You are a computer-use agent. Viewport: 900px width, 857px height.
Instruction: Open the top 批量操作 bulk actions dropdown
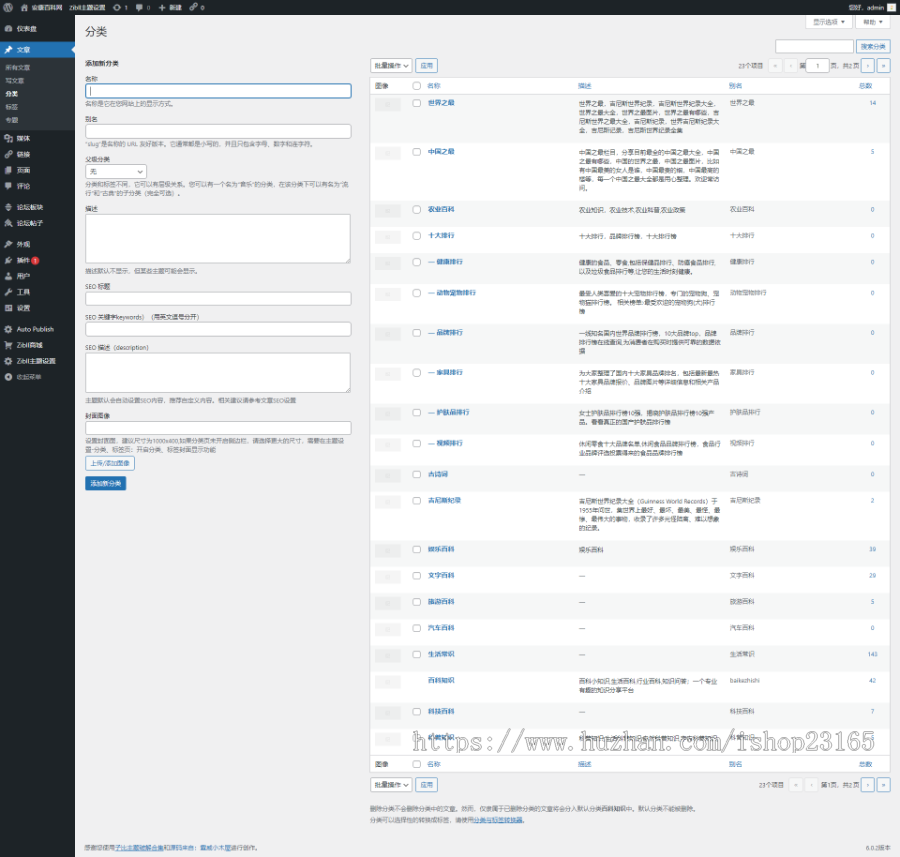(391, 66)
